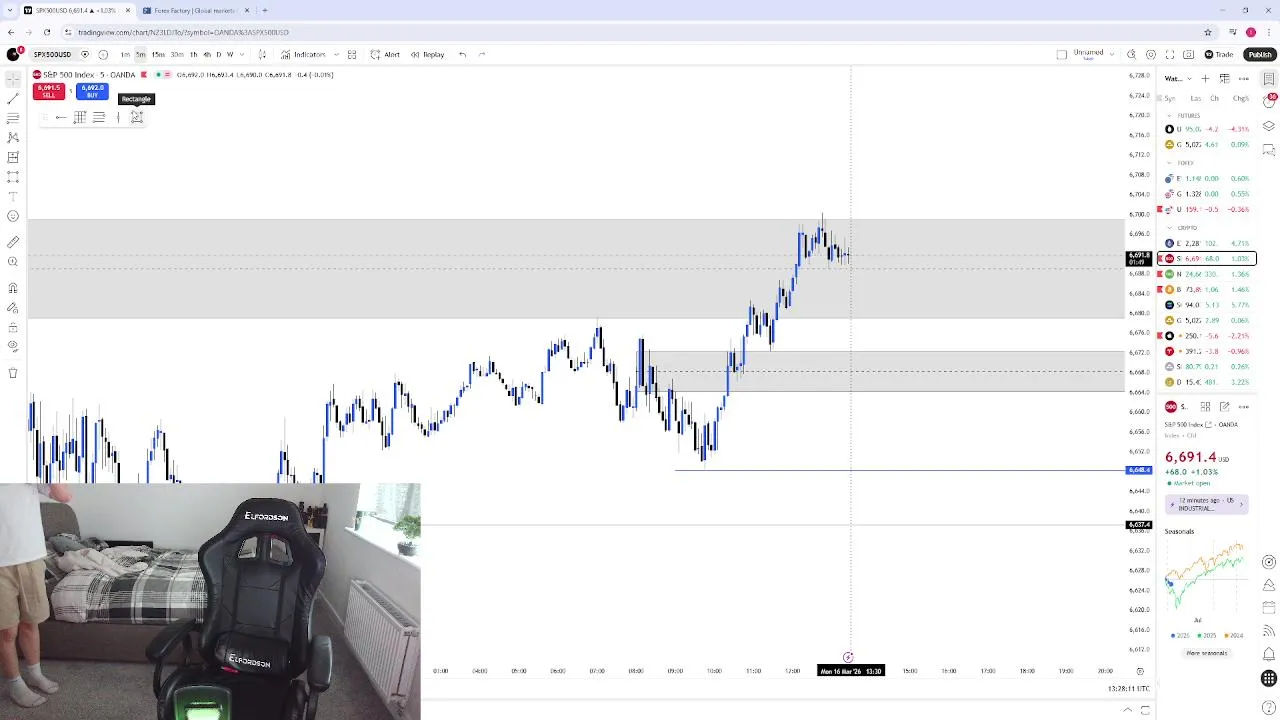1280x720 pixels.
Task: Toggle hide all drawings eye icon
Action: click(13, 346)
